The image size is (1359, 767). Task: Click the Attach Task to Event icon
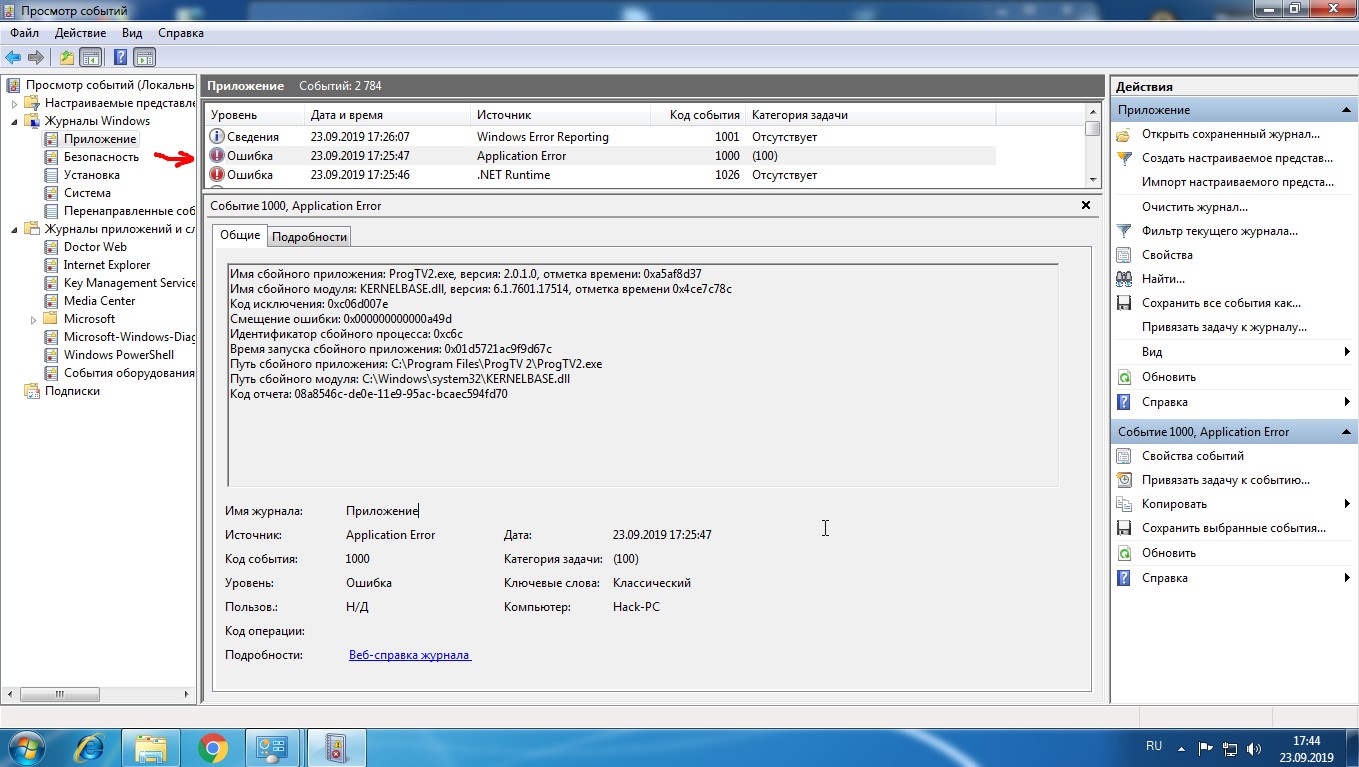[1124, 480]
